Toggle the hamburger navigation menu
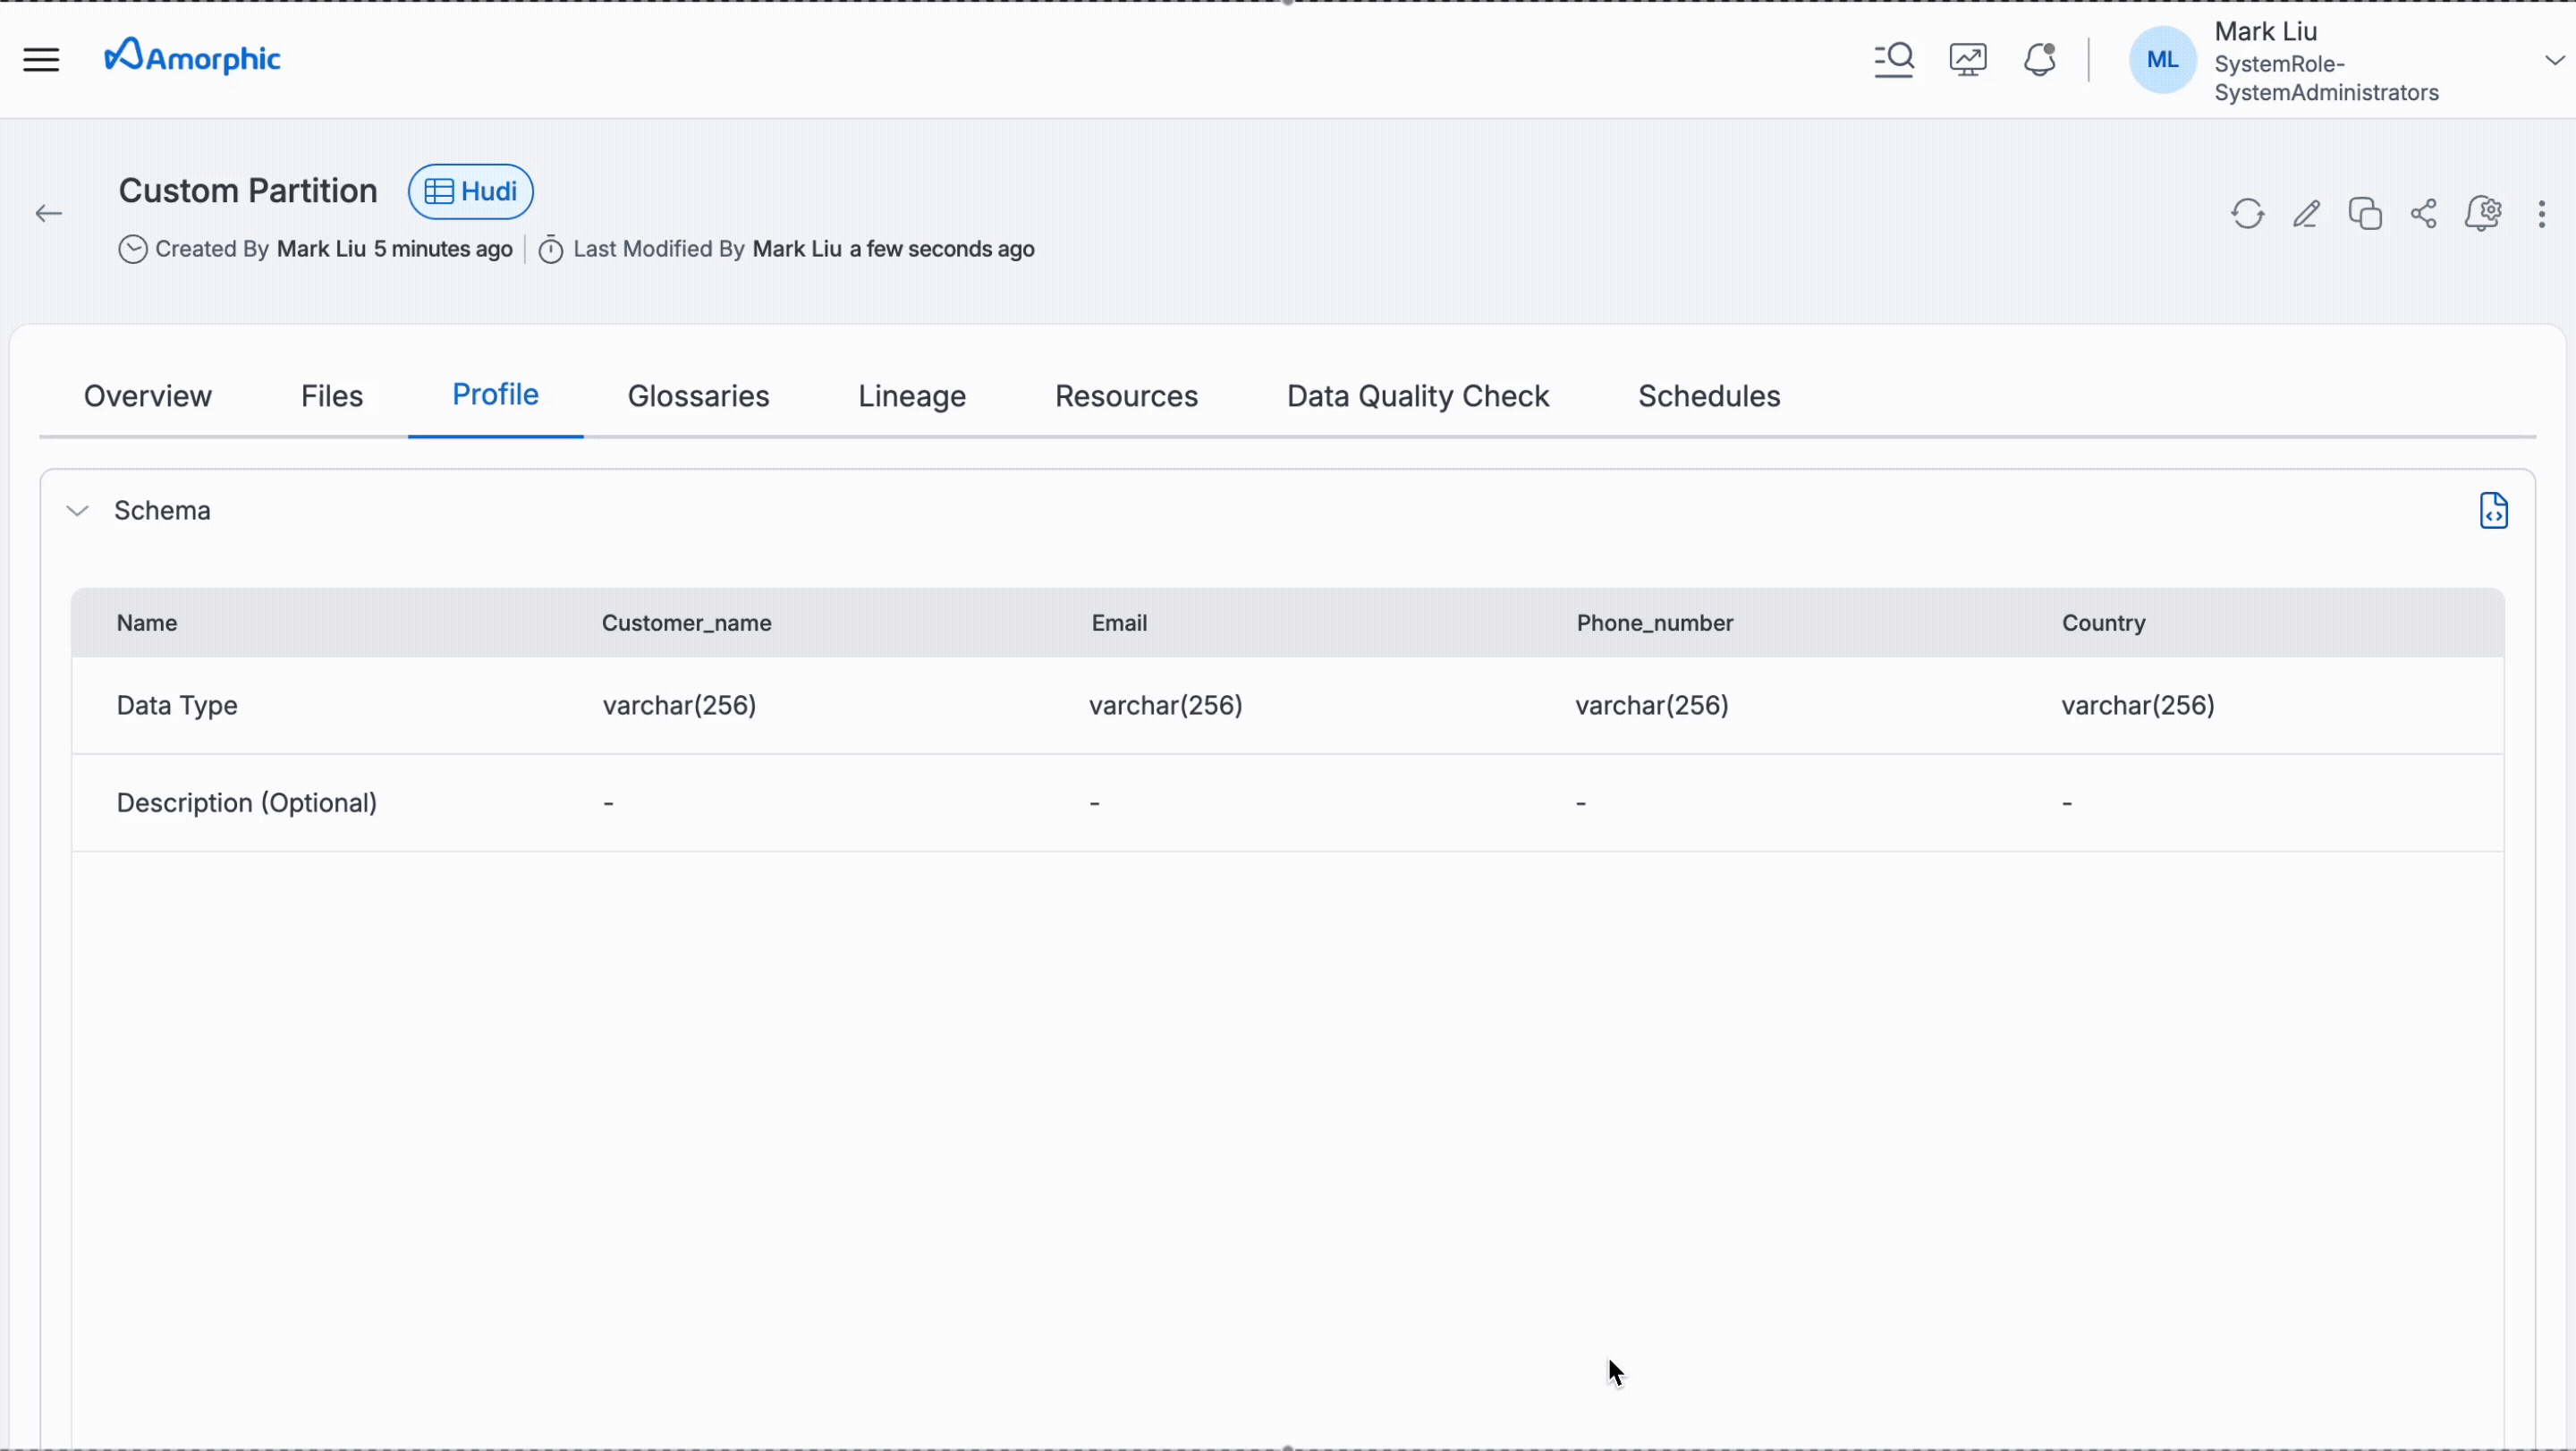 point(40,59)
